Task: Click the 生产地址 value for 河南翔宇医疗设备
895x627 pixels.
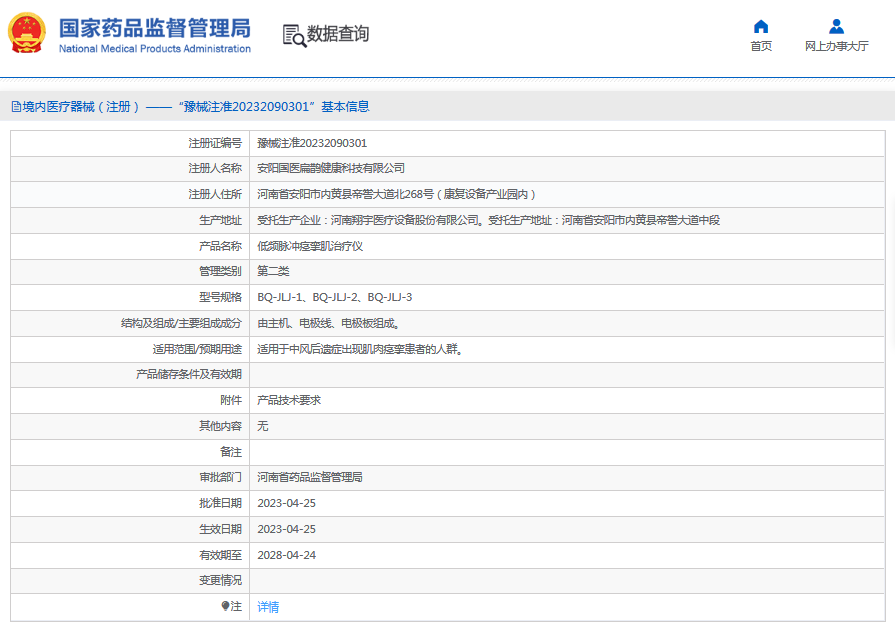Action: click(488, 220)
